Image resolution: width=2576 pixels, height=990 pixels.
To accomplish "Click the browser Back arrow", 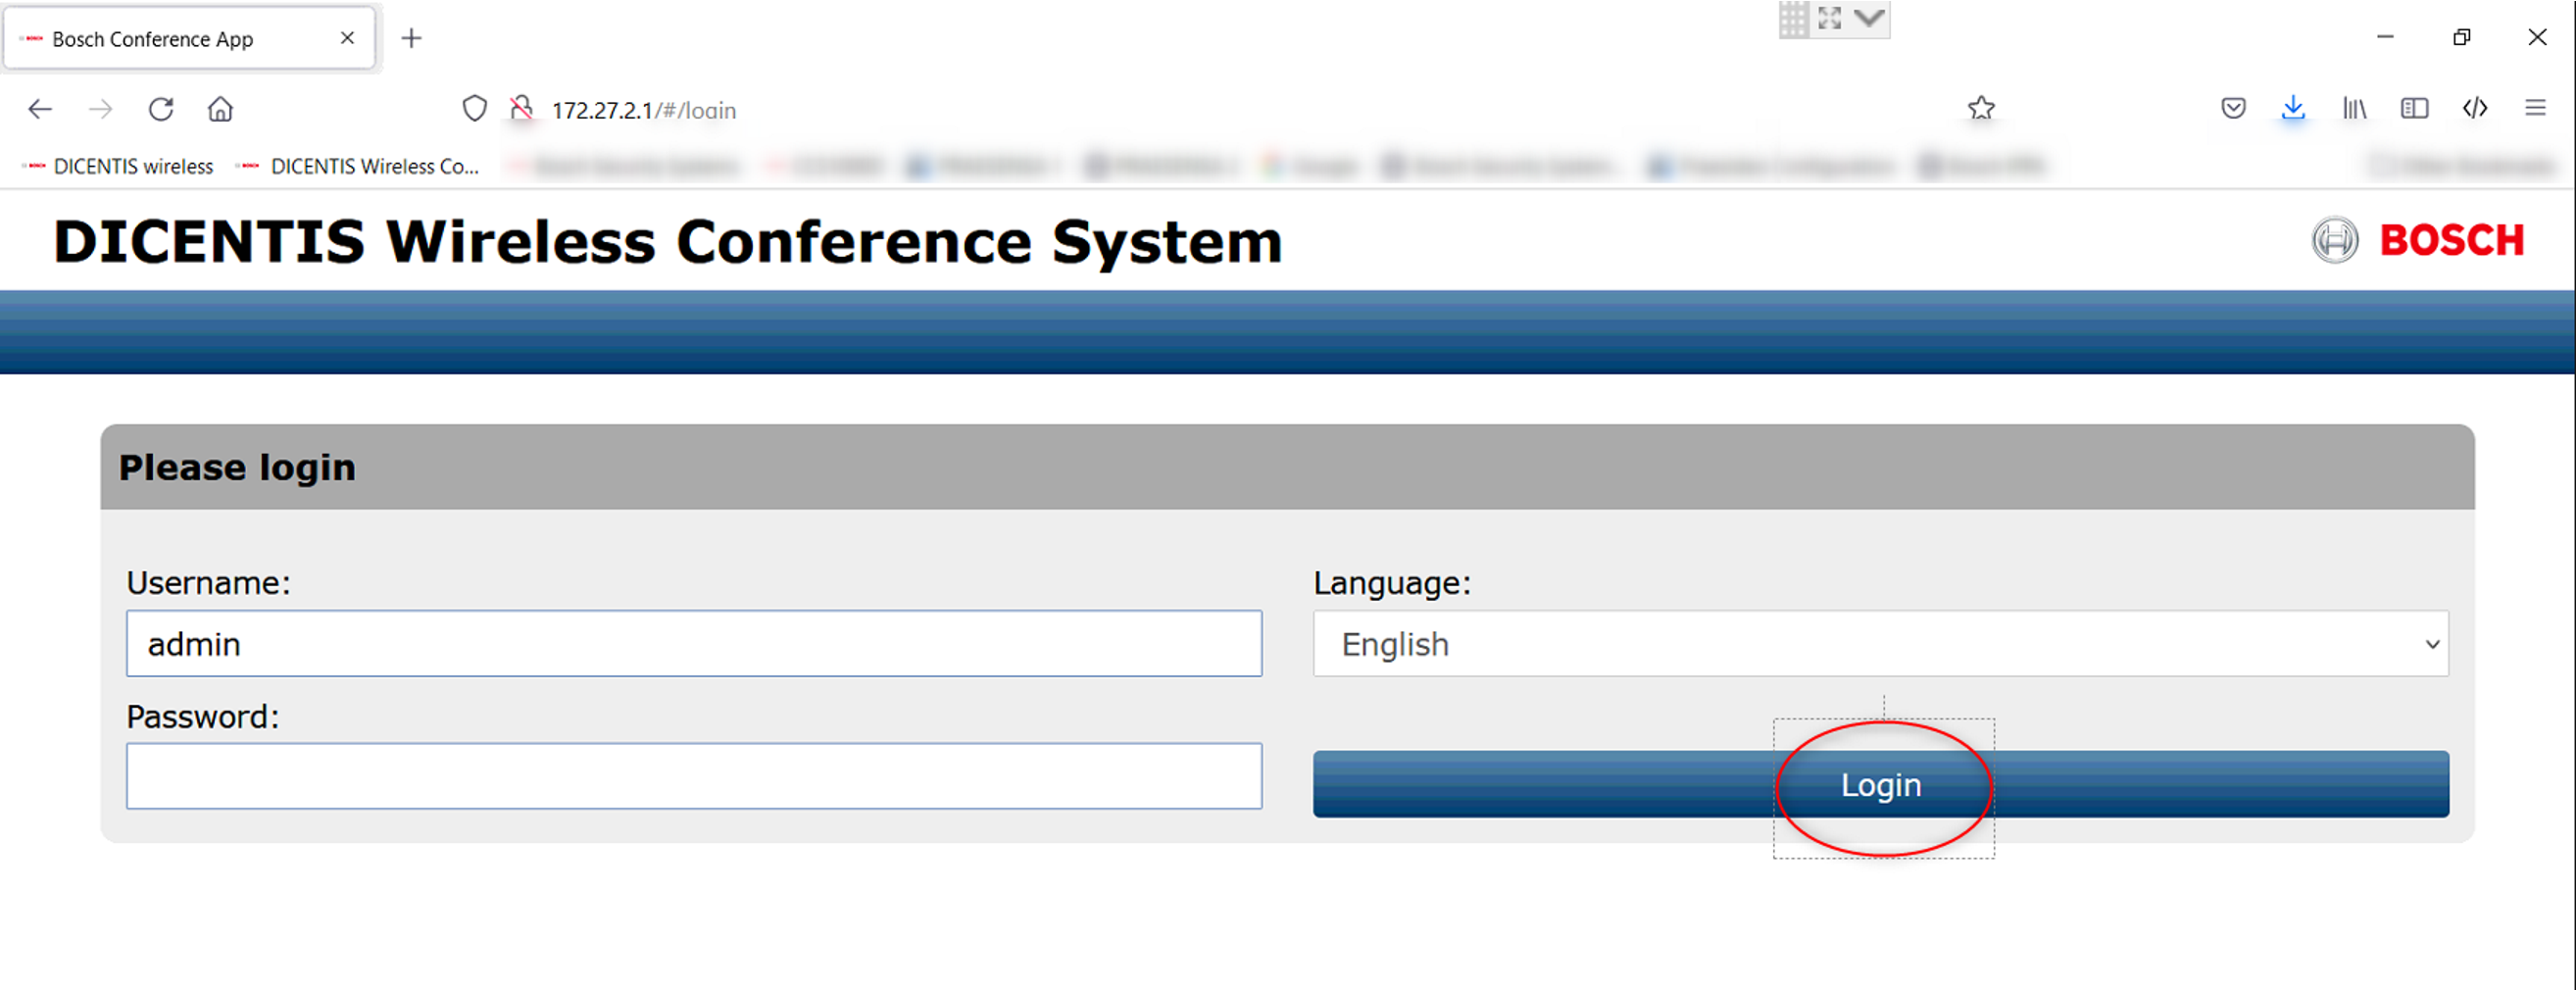I will (x=40, y=109).
